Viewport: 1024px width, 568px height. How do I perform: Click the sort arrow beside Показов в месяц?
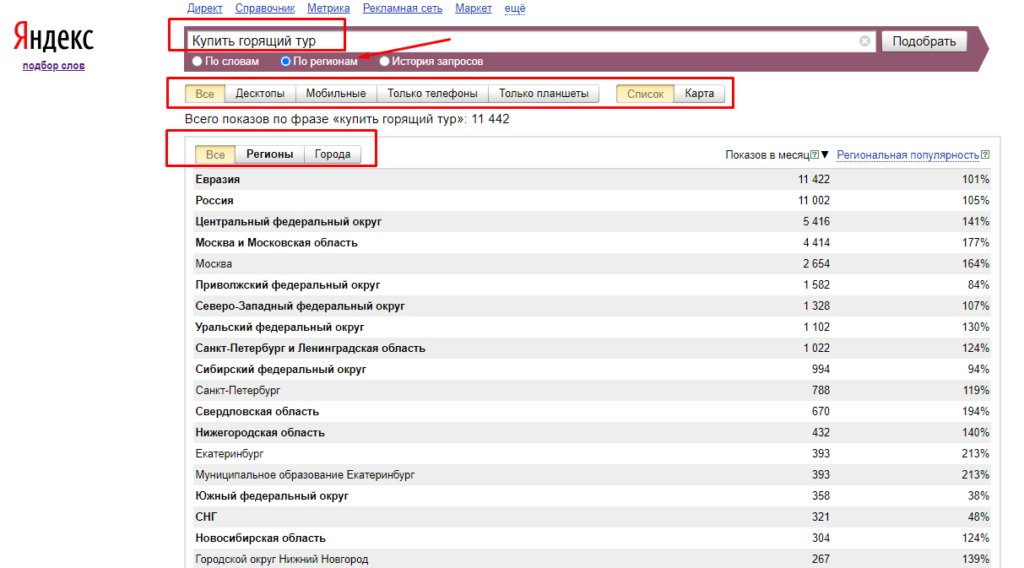[825, 155]
